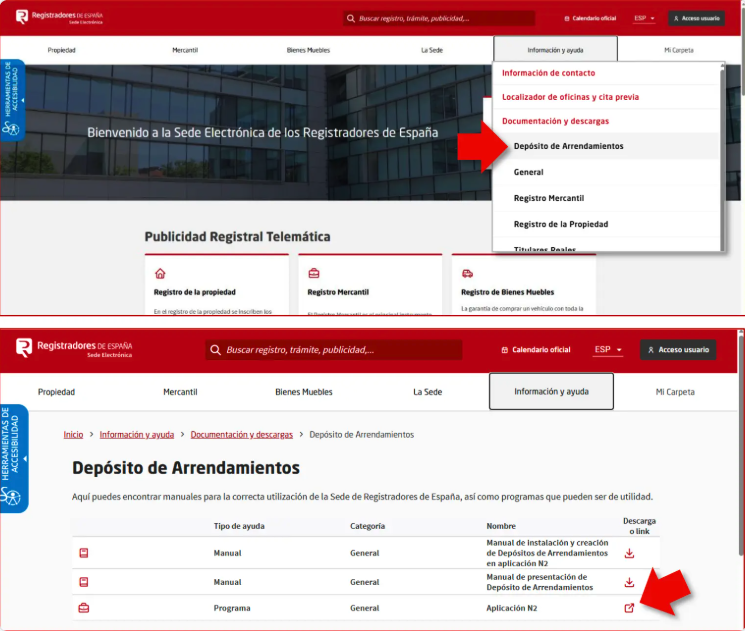Screen dimensions: 745x631
Task: Open the external link icon for Aplicación N2
Action: (x=629, y=608)
